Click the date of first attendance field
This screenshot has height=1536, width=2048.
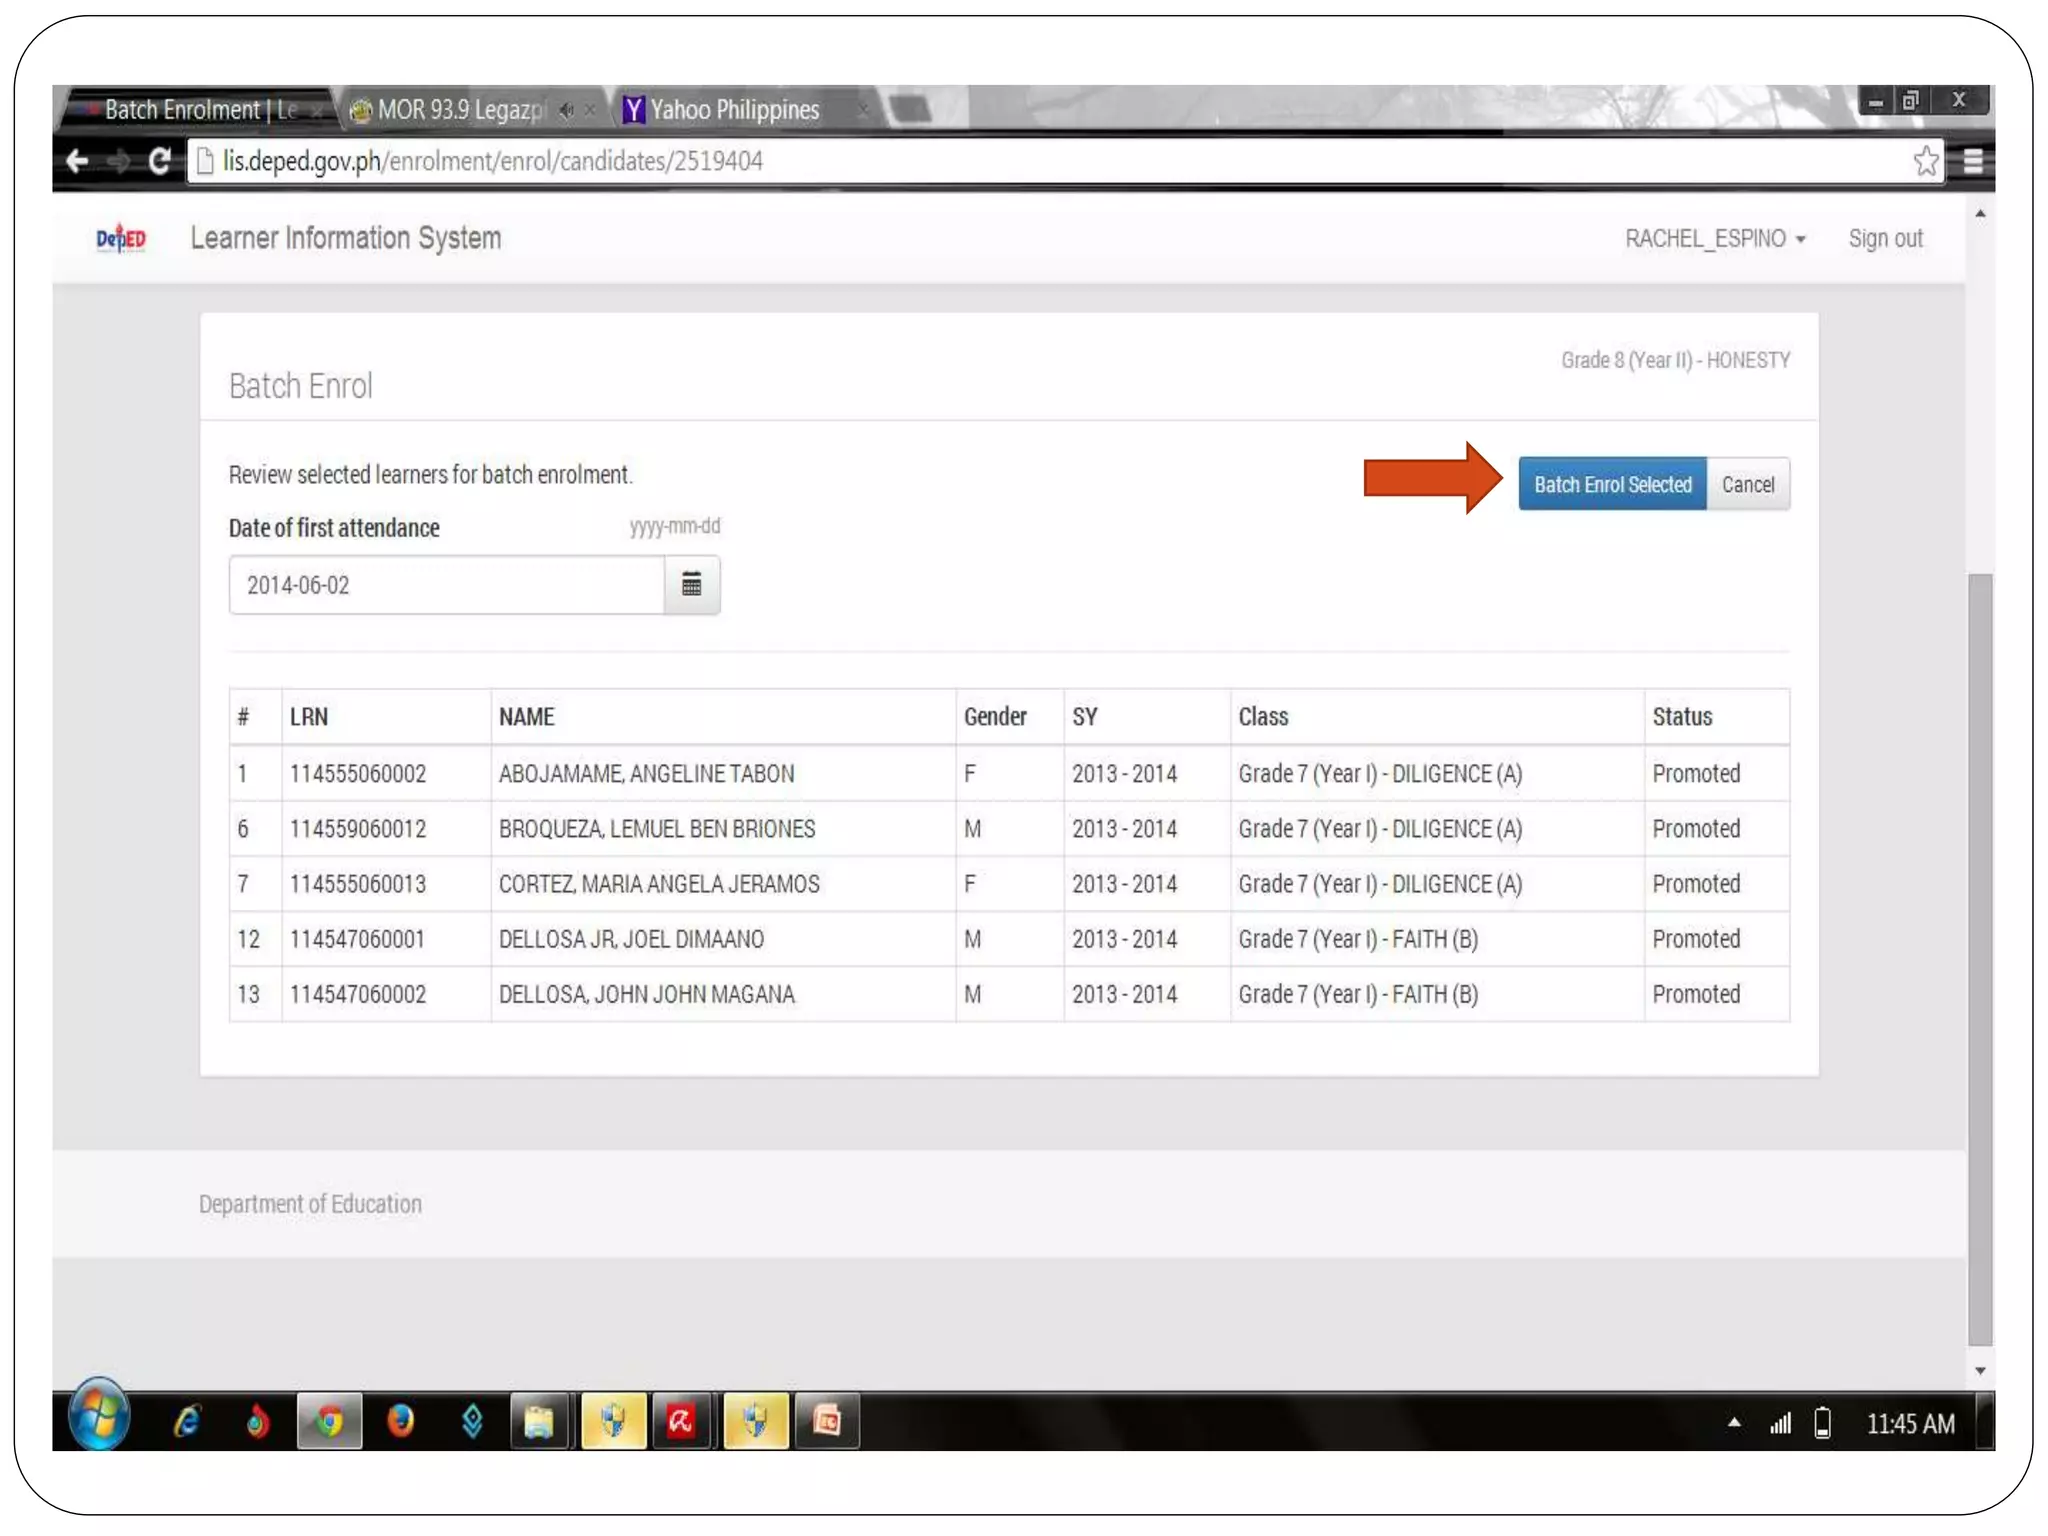pyautogui.click(x=446, y=585)
